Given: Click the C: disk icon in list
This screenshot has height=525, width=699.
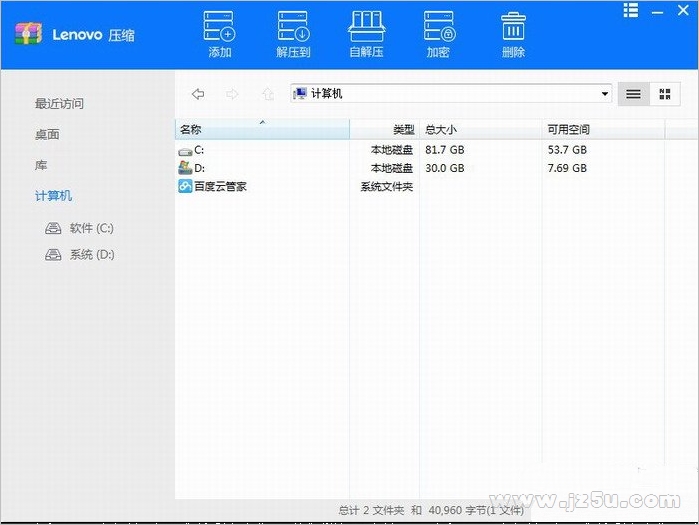Looking at the screenshot, I should [x=185, y=151].
